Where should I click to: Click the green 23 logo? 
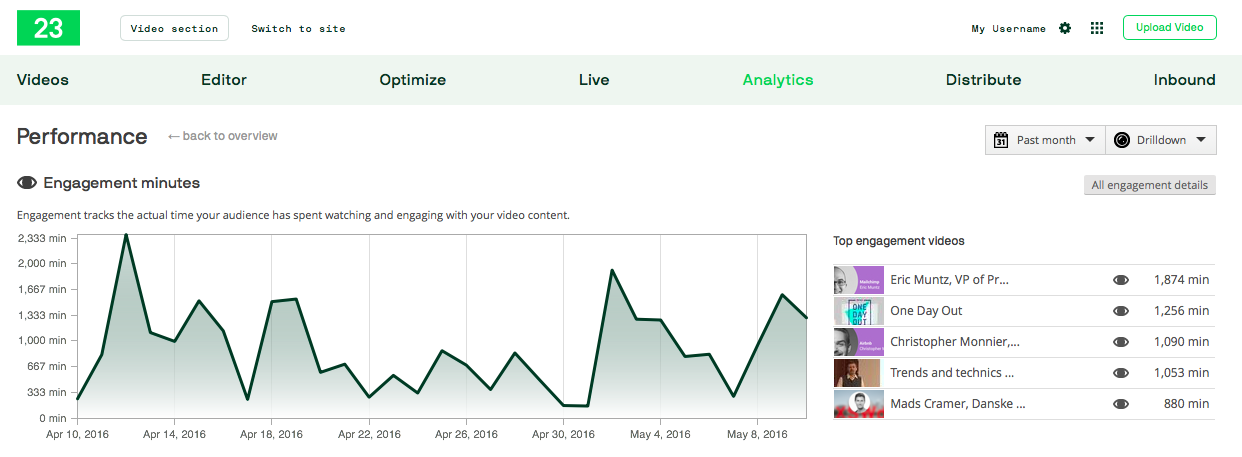(x=48, y=28)
